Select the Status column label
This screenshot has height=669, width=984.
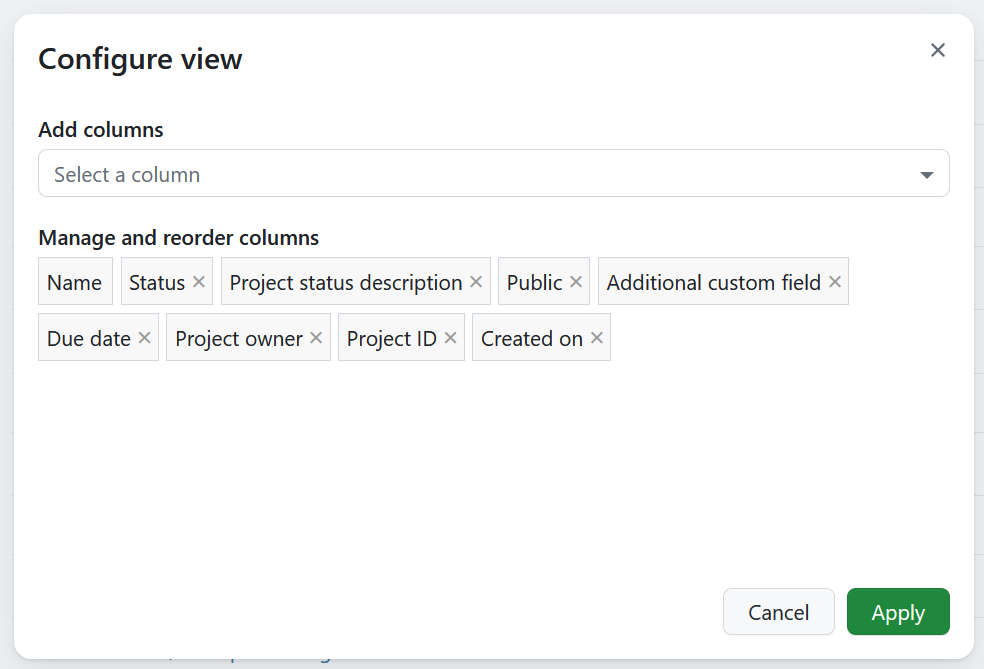[x=157, y=282]
